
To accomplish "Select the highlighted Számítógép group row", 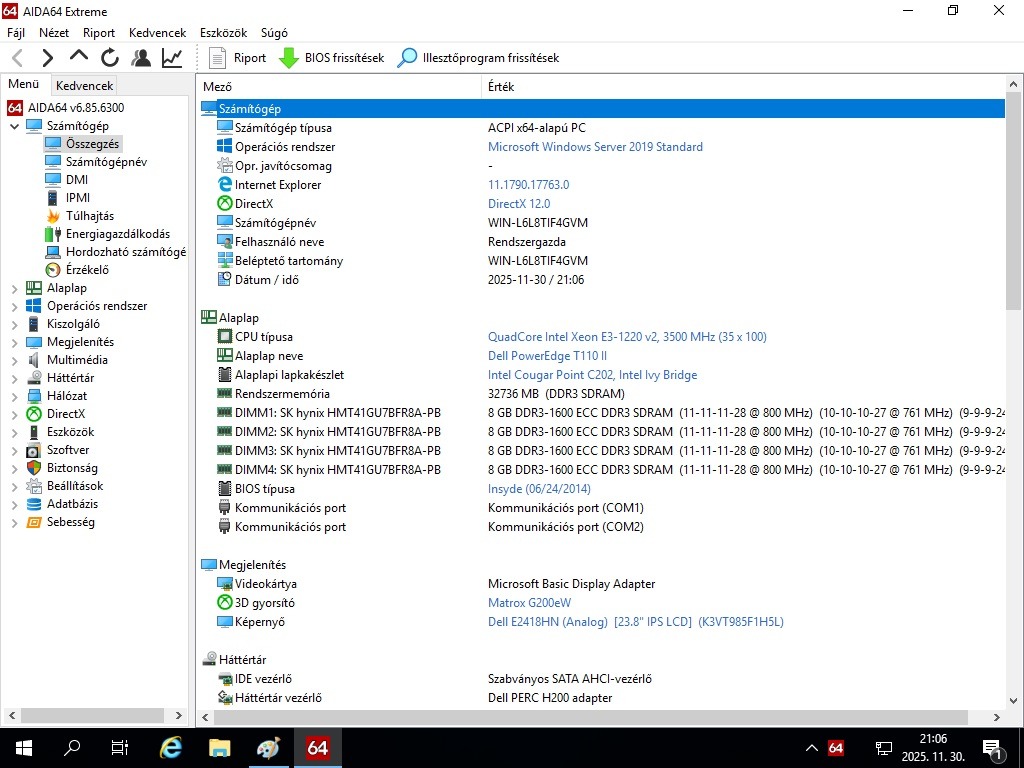I will (x=602, y=109).
